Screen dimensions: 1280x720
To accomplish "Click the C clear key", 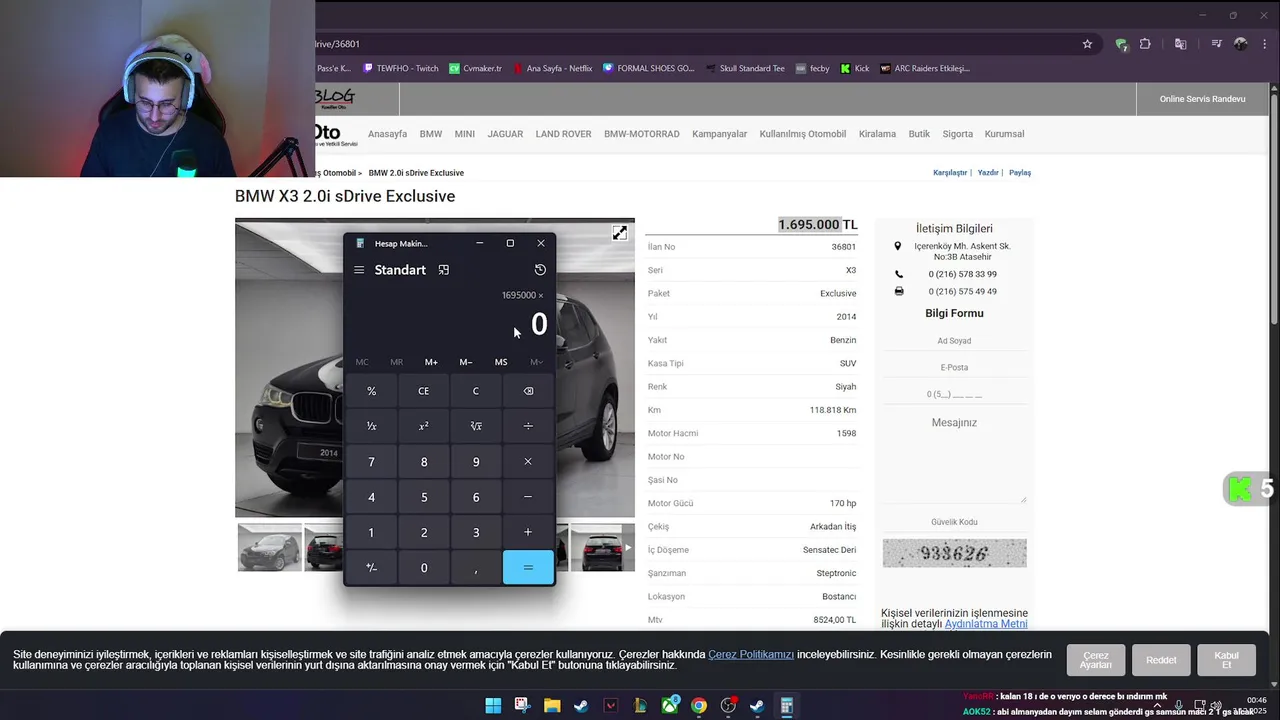I will 476,391.
